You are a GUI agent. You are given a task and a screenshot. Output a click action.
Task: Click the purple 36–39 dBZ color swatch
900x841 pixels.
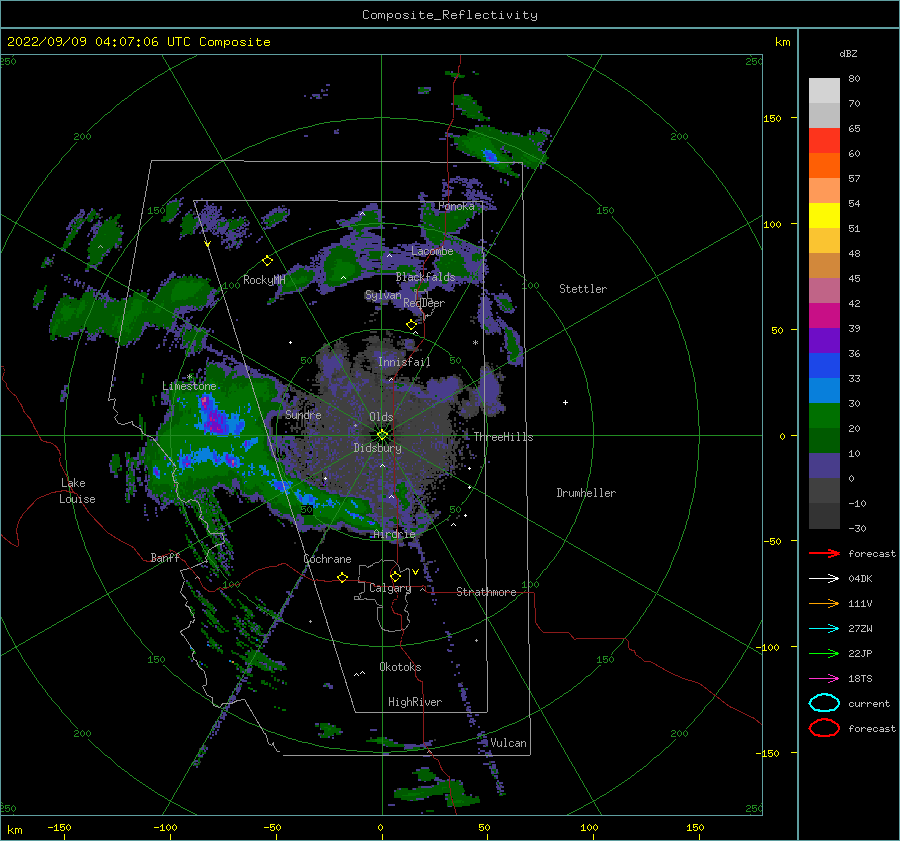824,341
